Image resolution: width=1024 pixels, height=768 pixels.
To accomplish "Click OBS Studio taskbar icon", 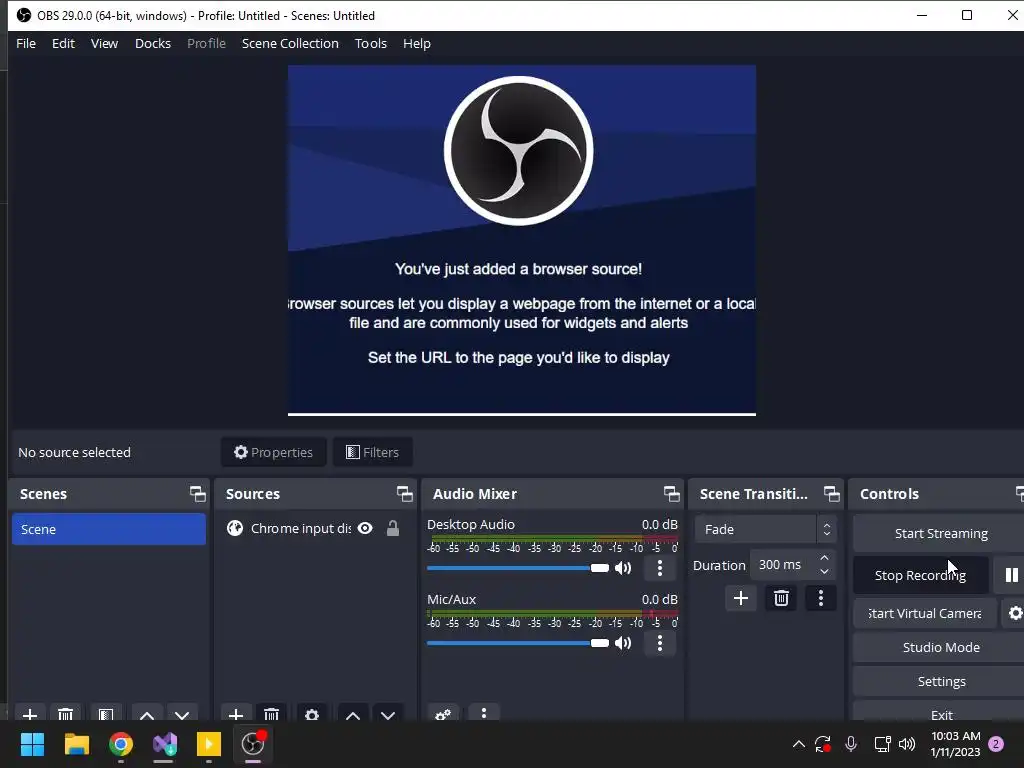I will tap(253, 744).
